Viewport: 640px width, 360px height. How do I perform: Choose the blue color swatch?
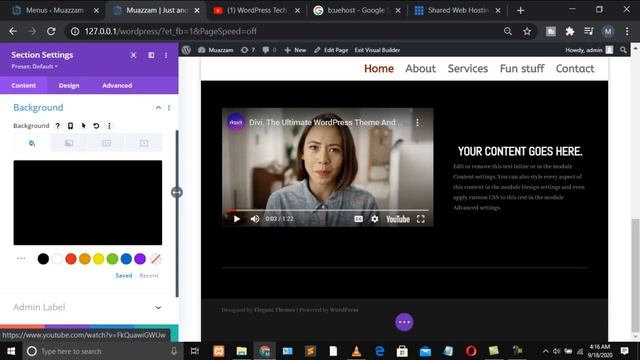[126, 259]
